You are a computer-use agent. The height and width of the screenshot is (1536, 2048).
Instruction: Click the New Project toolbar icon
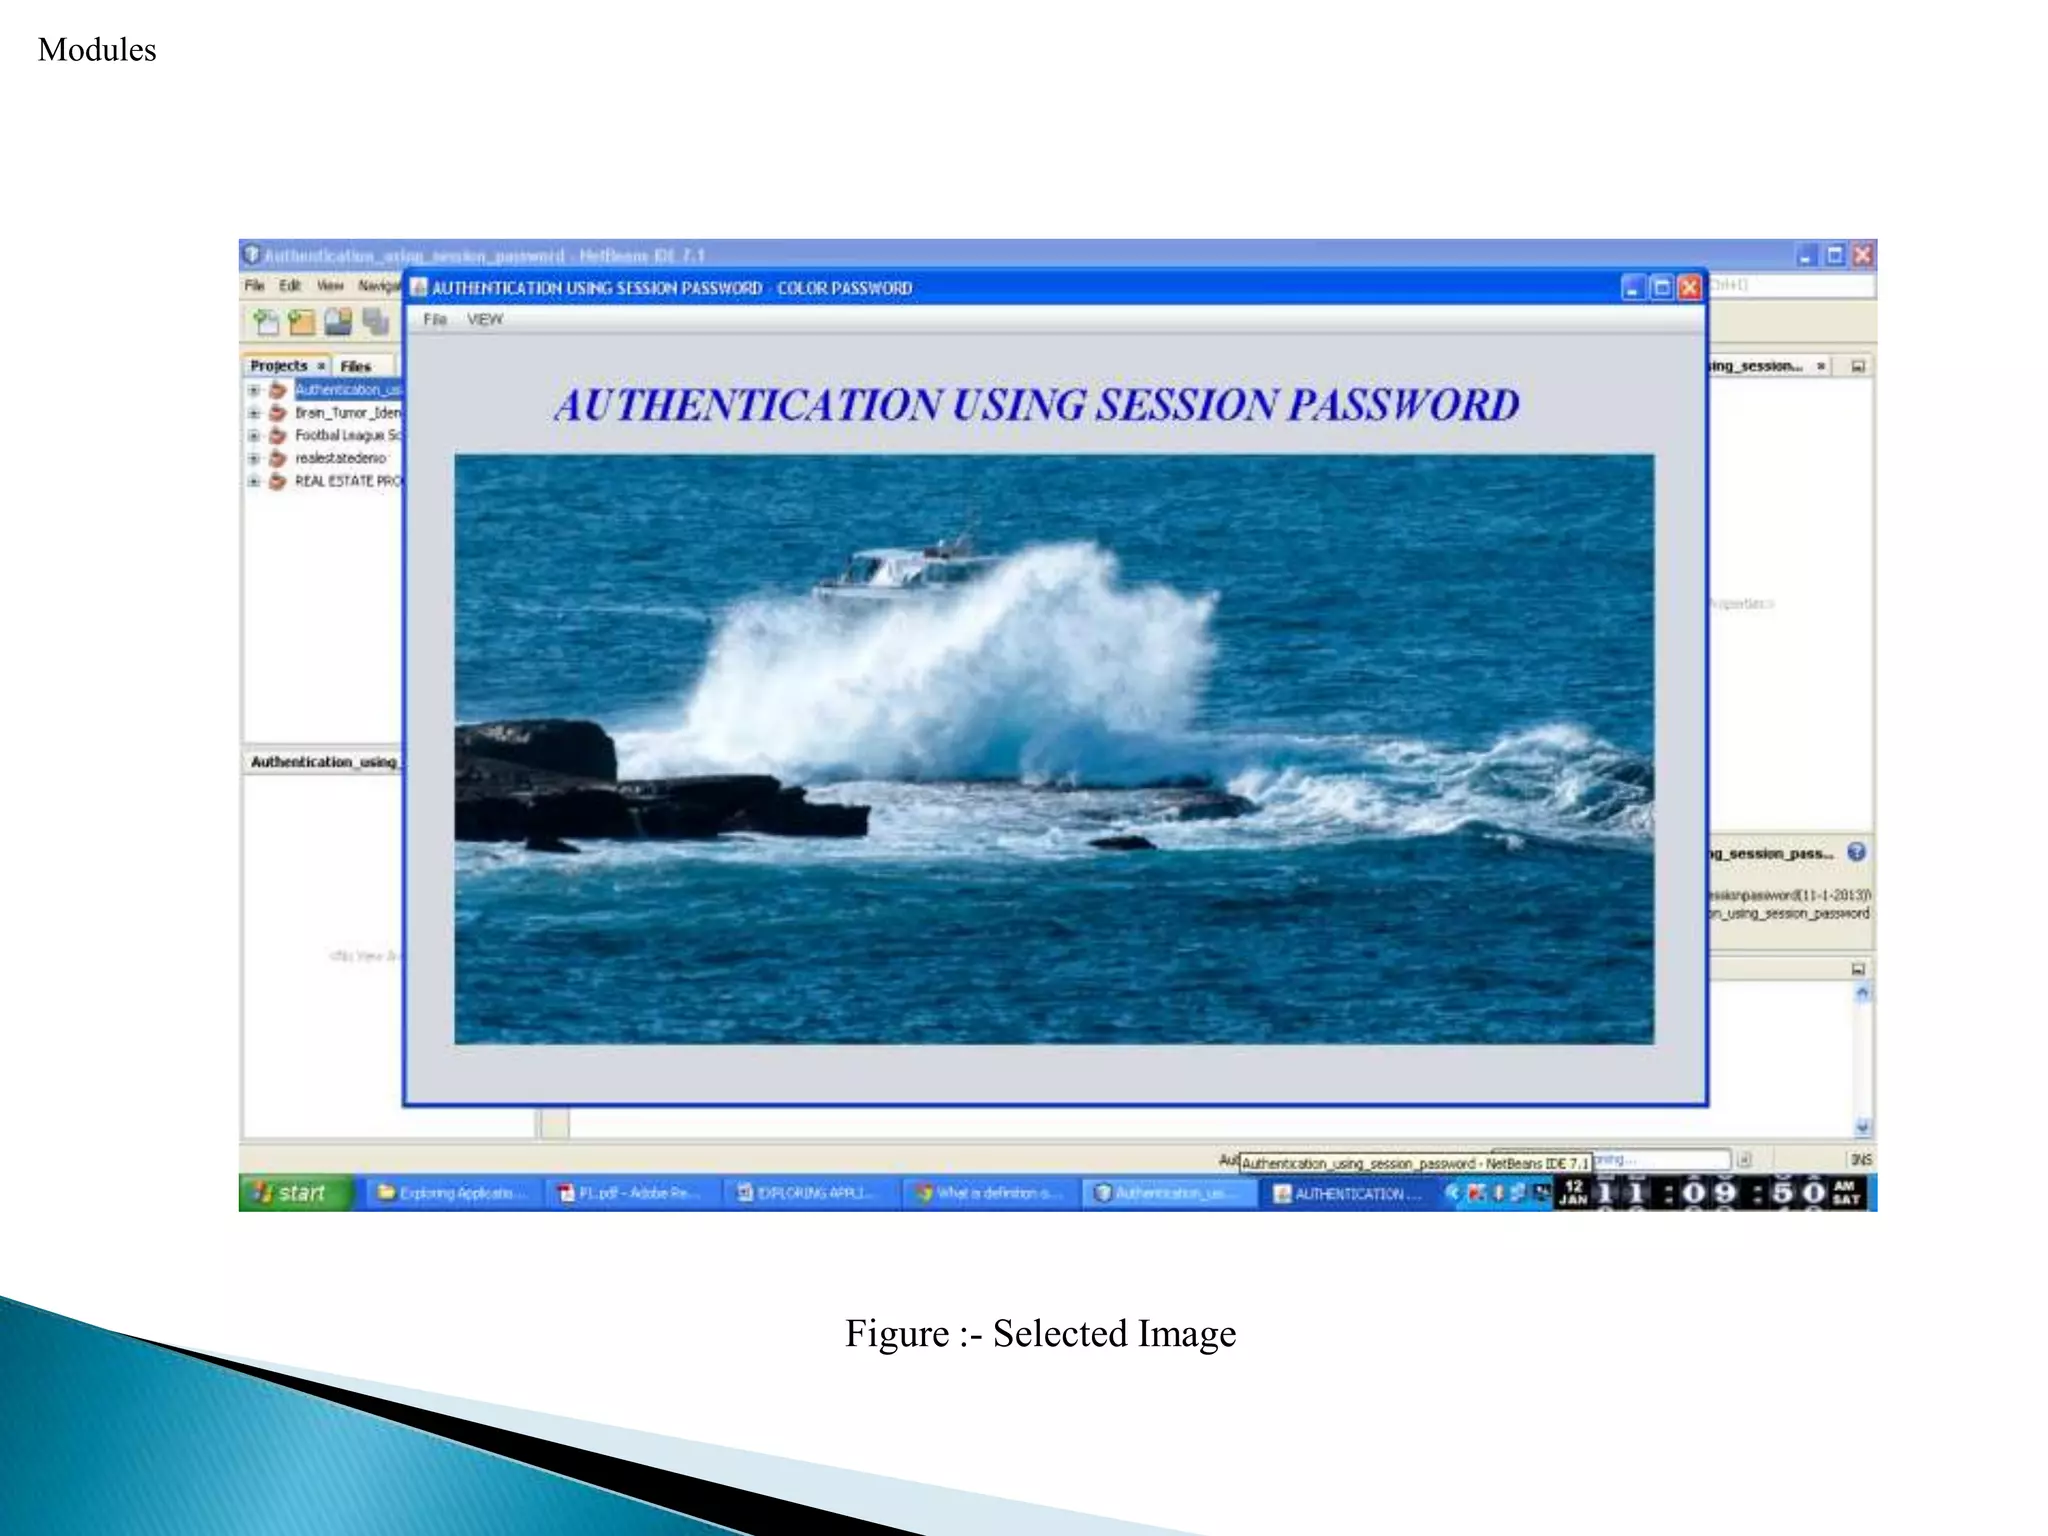[301, 322]
